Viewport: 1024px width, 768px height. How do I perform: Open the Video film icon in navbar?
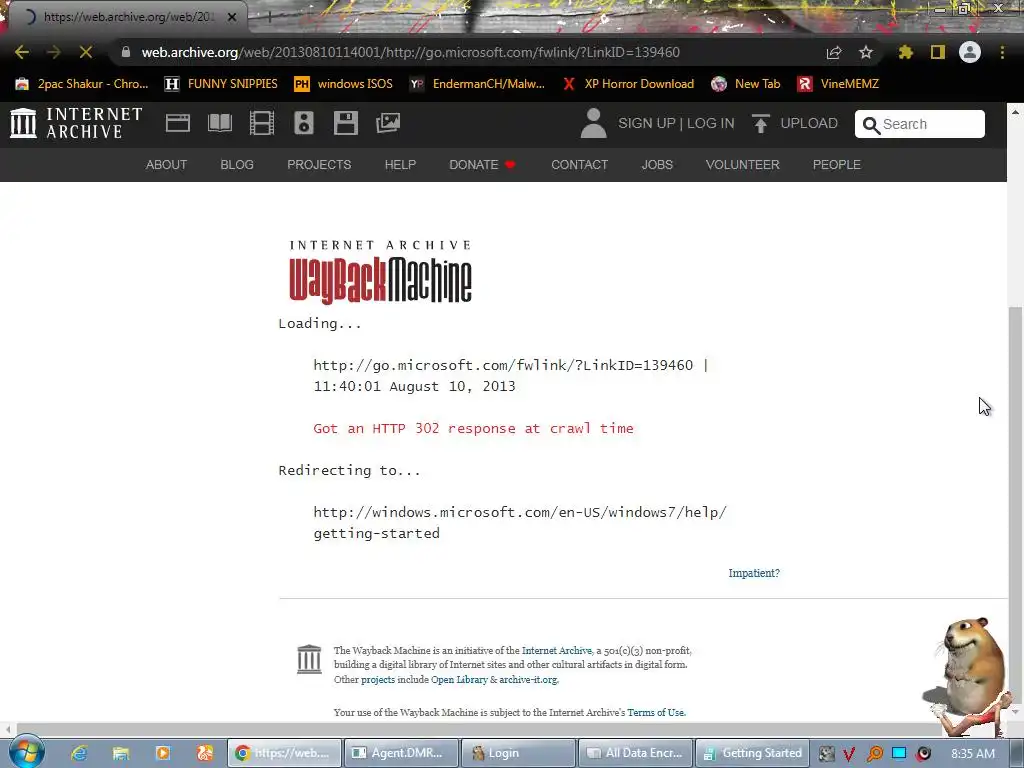pos(262,123)
